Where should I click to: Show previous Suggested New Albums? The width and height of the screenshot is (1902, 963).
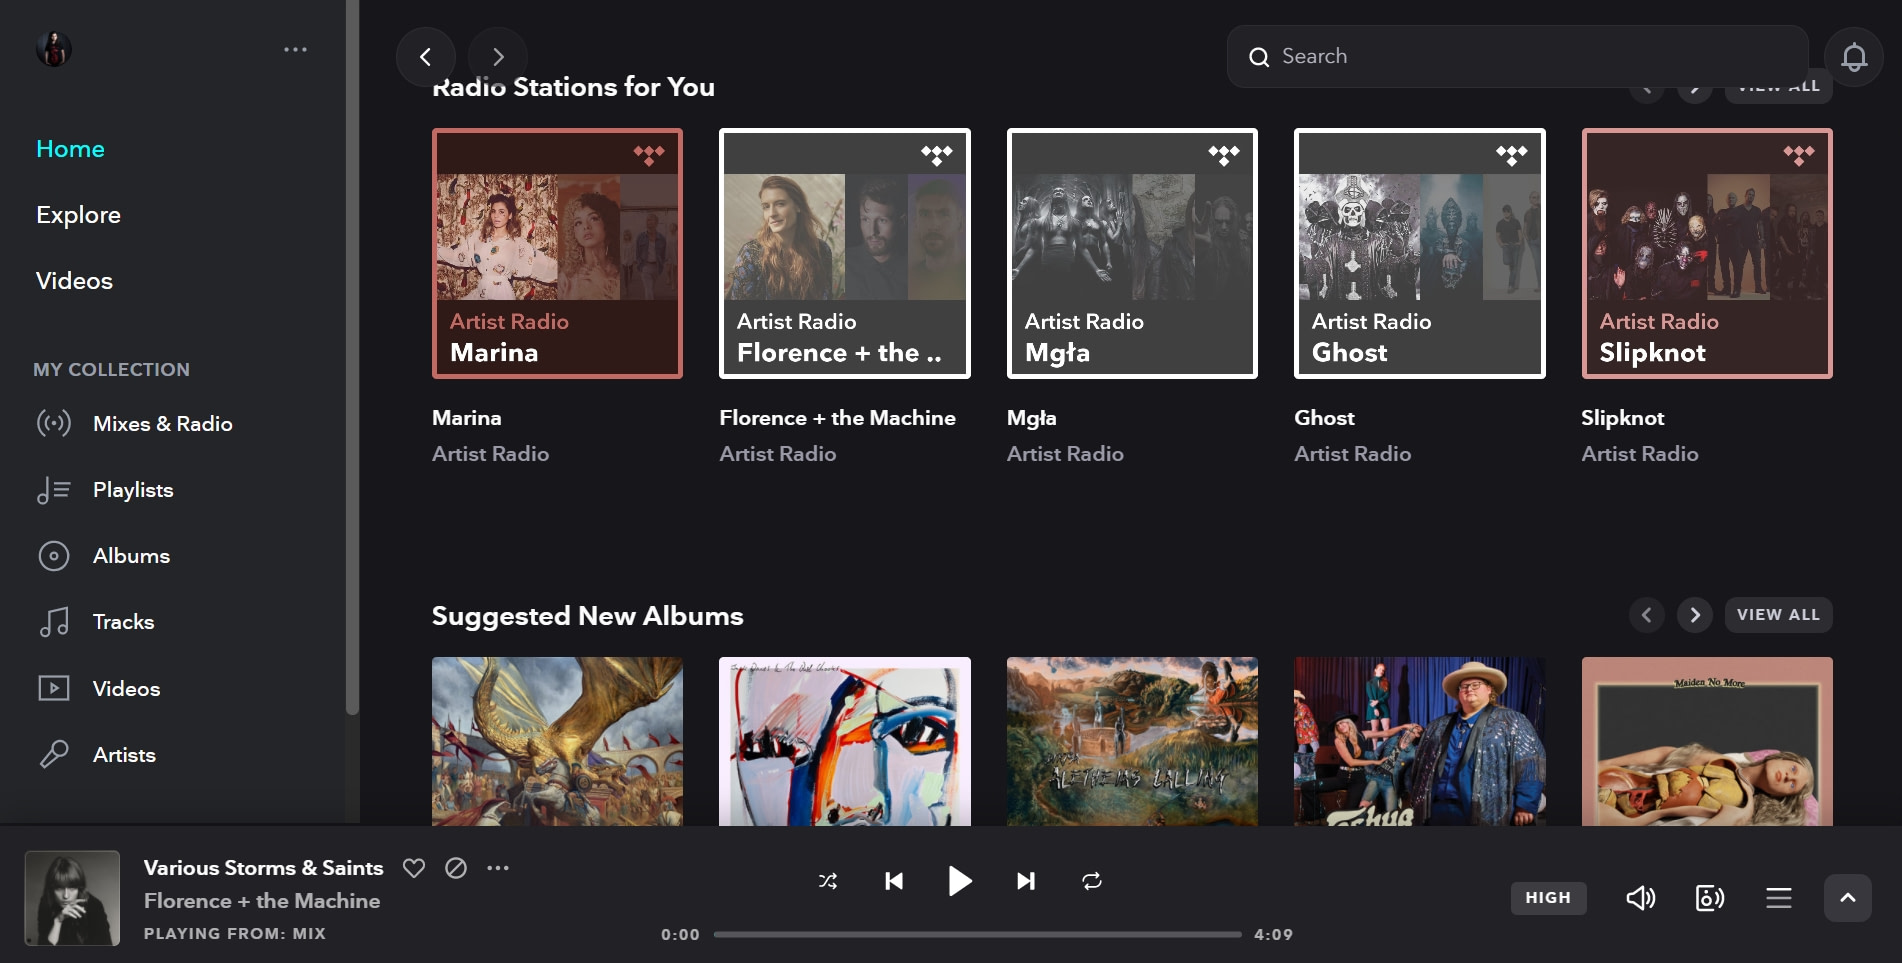click(x=1647, y=615)
